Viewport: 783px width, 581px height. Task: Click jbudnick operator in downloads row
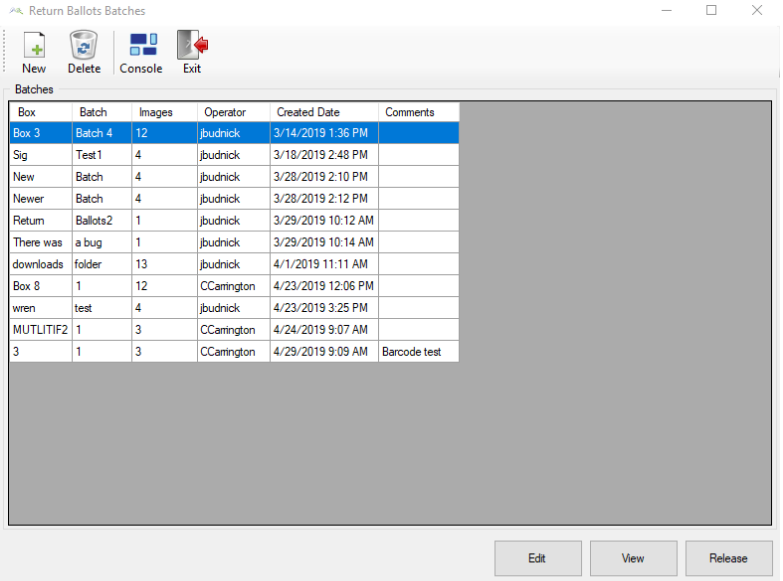tap(234, 264)
